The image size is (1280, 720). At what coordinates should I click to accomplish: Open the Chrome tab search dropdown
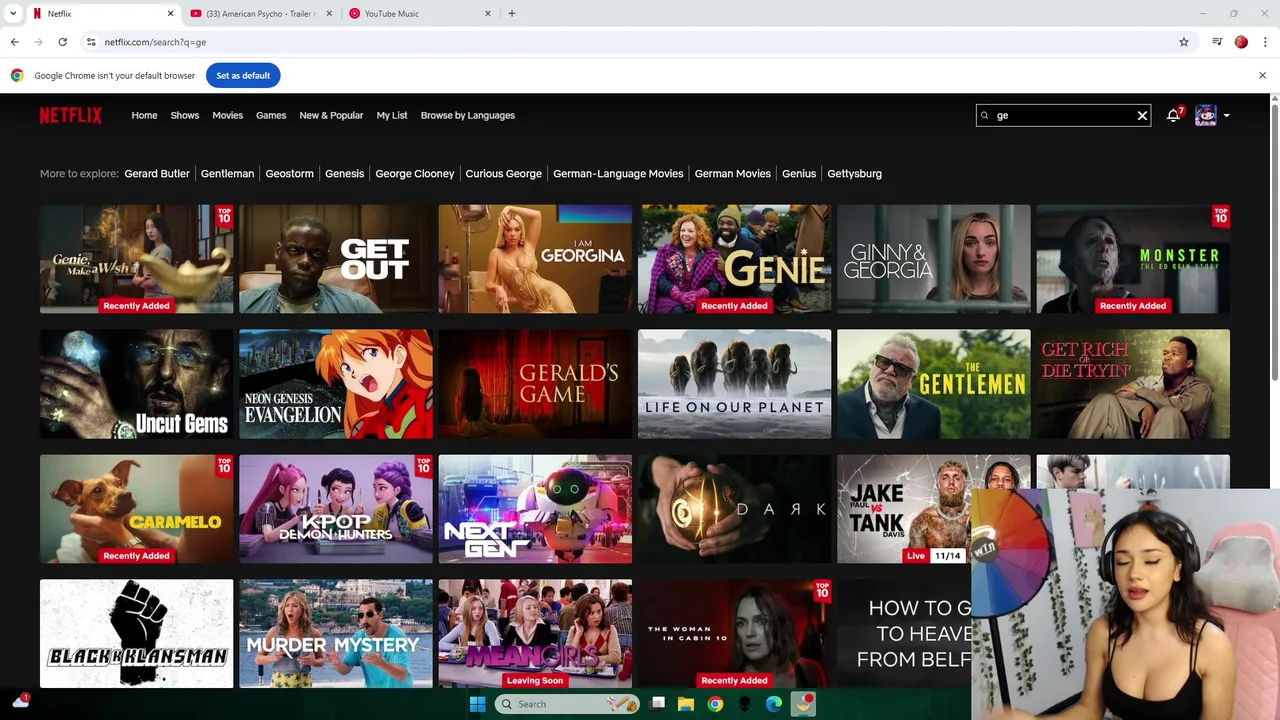[x=13, y=14]
